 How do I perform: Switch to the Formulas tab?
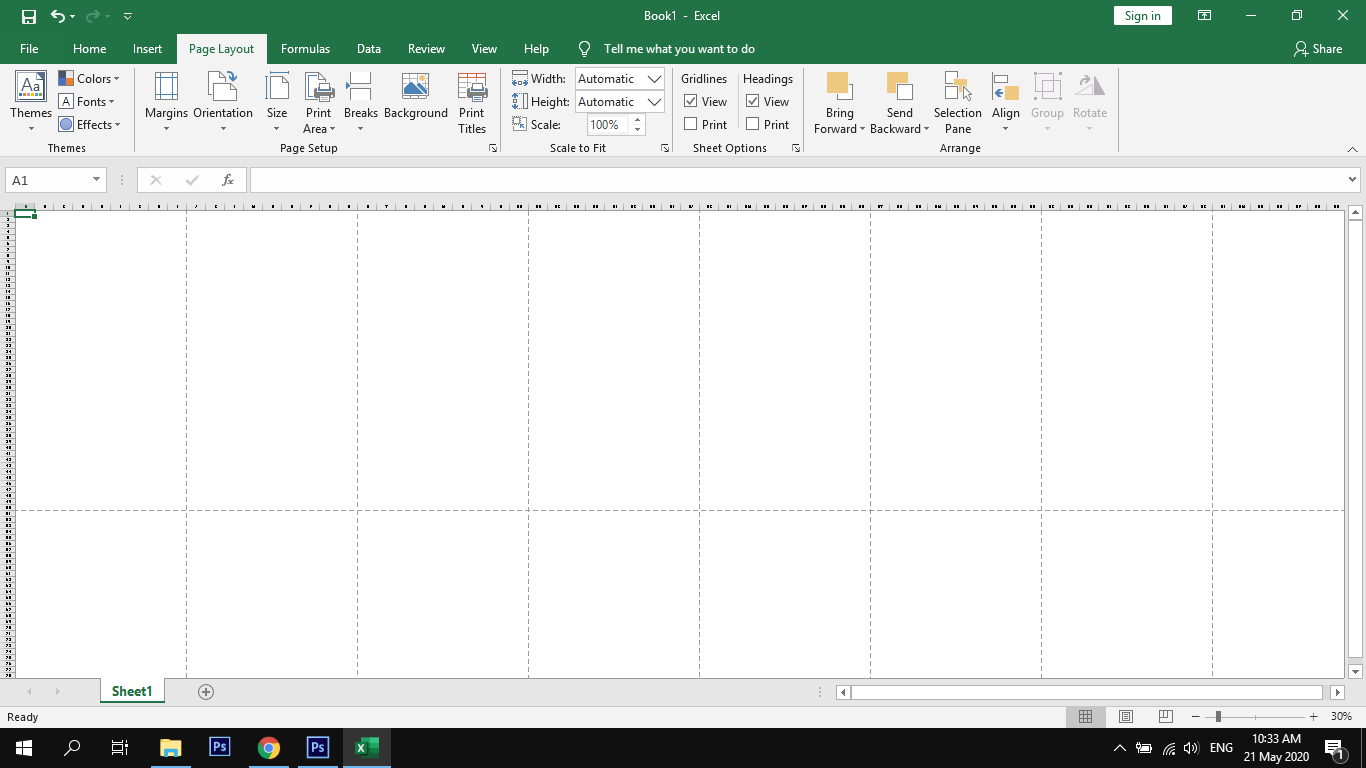(x=305, y=49)
